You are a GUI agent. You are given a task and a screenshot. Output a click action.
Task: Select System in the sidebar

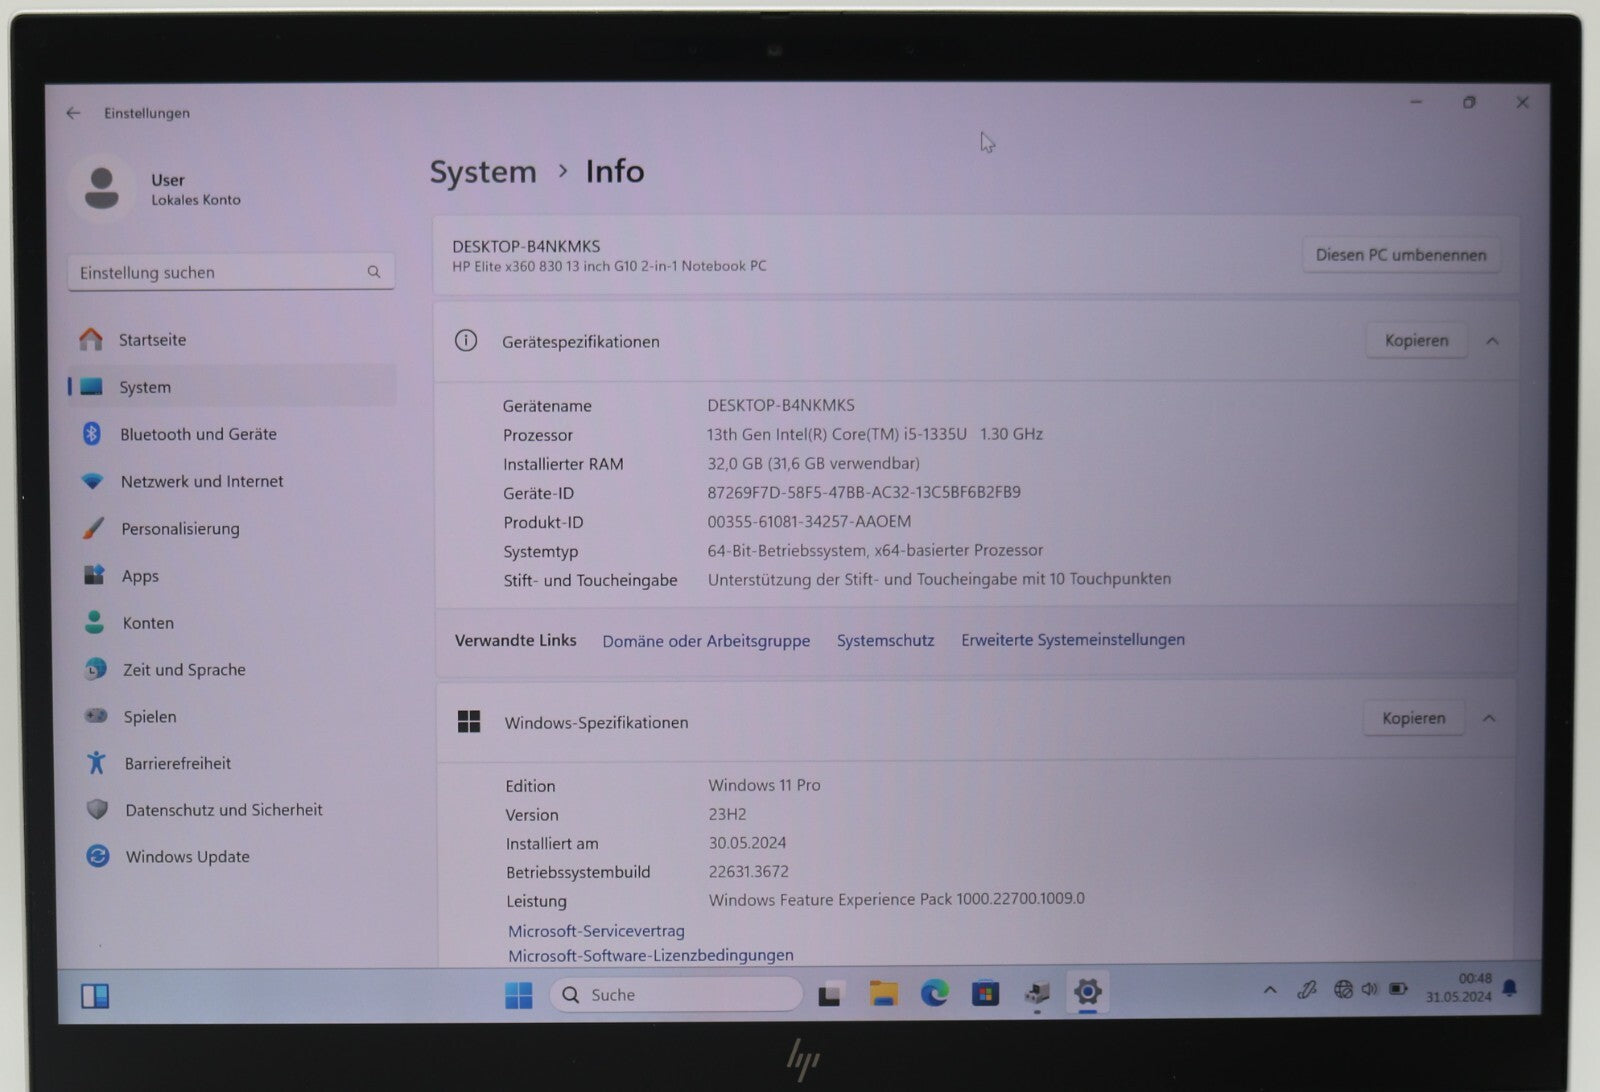pyautogui.click(x=232, y=387)
